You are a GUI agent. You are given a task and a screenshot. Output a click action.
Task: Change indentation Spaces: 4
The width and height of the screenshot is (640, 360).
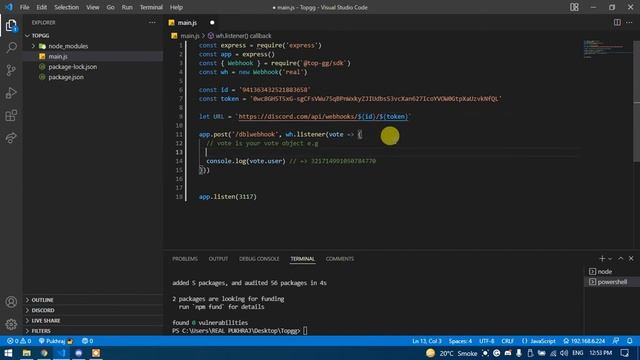click(460, 341)
